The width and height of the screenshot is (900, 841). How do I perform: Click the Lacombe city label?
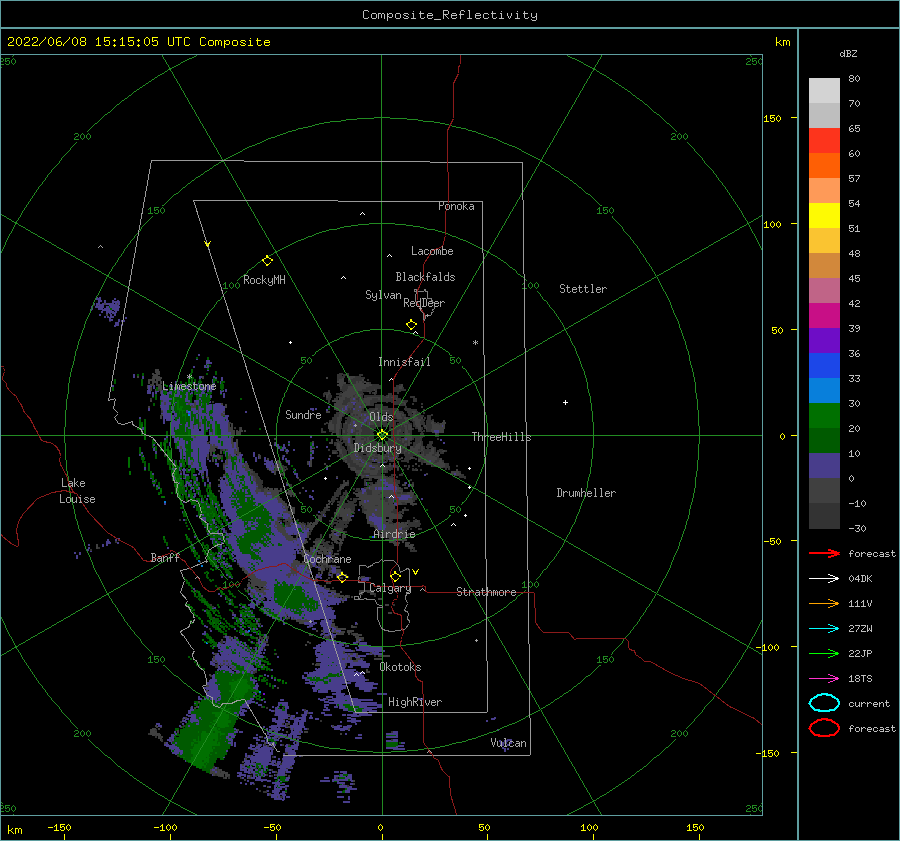point(432,251)
